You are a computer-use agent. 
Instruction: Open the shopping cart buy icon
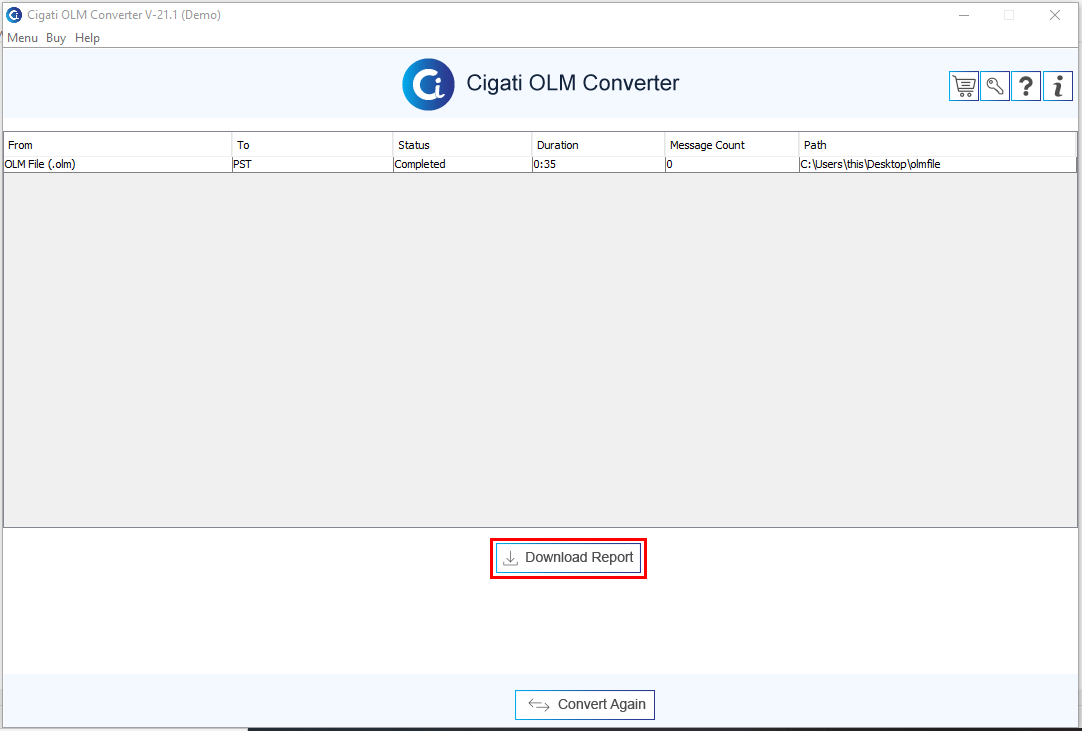tap(964, 86)
